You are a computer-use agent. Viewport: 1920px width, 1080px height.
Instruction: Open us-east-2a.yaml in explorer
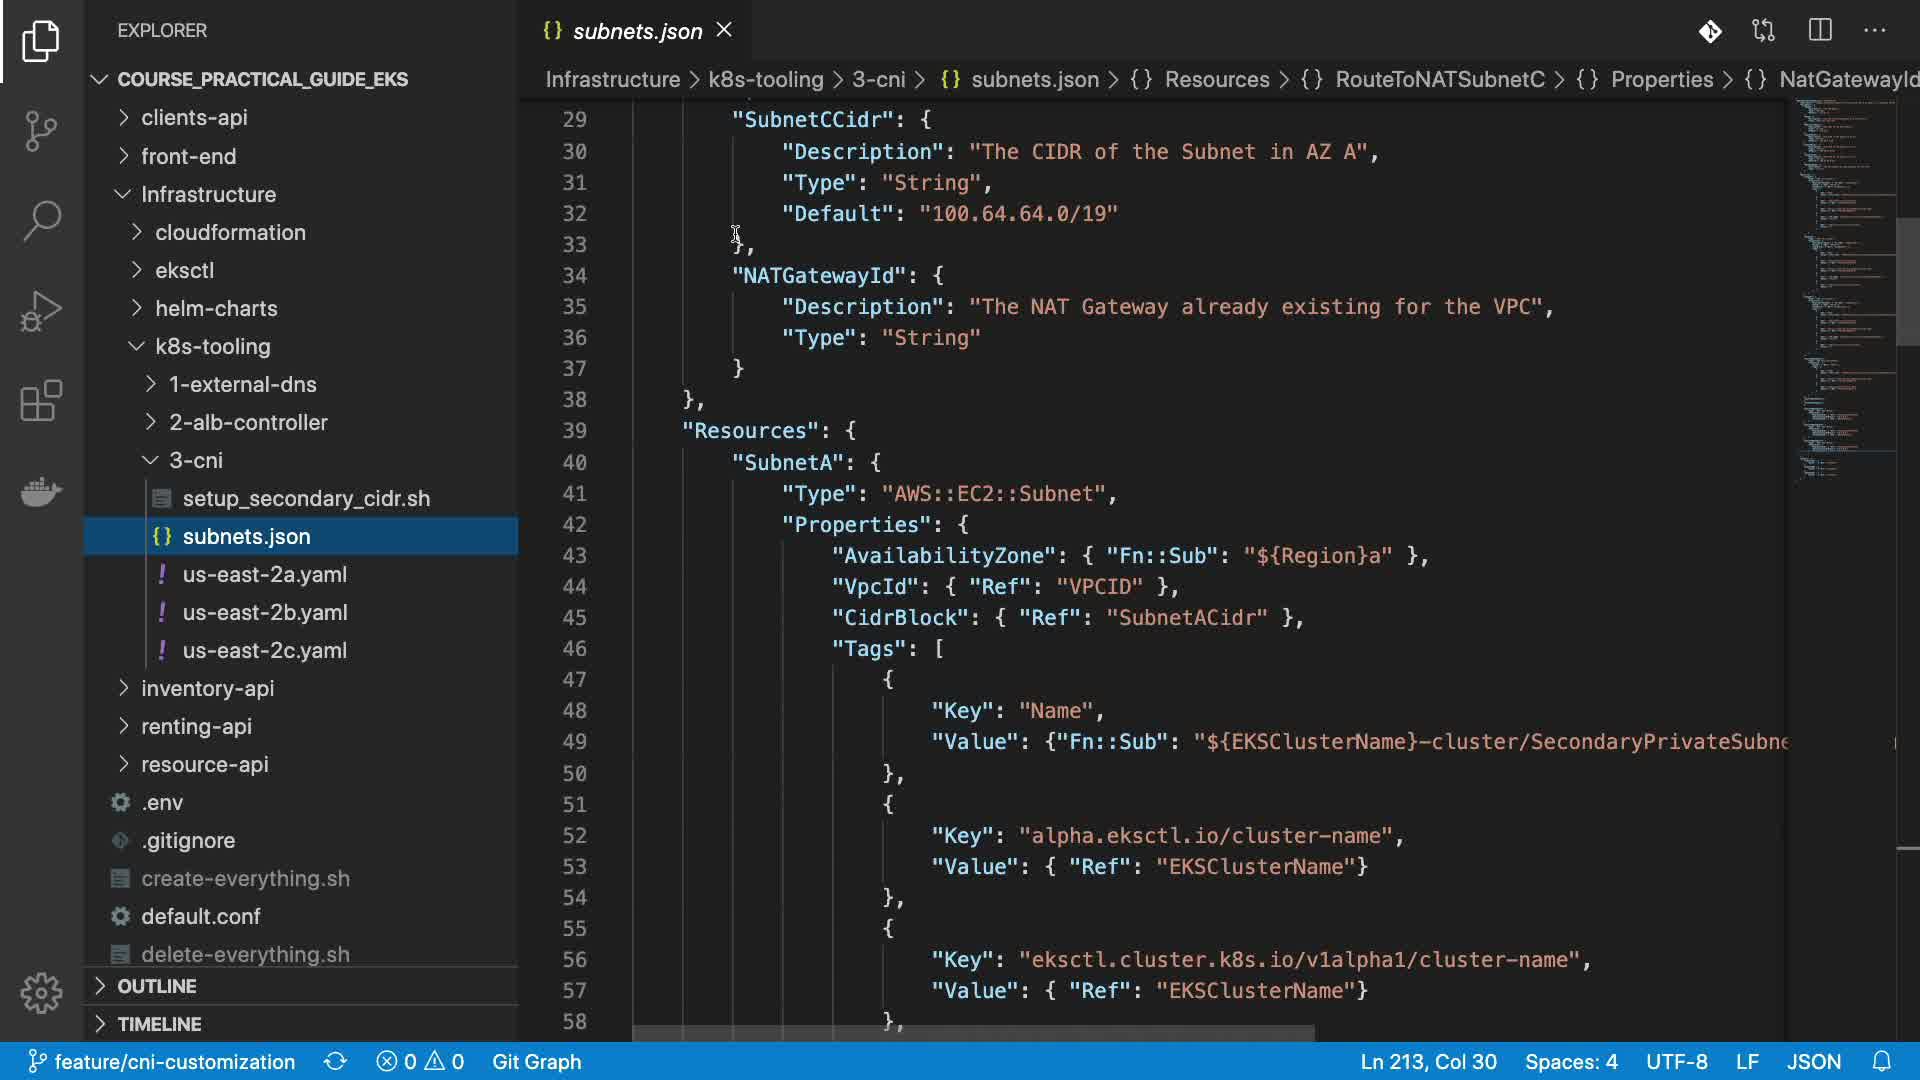point(264,575)
